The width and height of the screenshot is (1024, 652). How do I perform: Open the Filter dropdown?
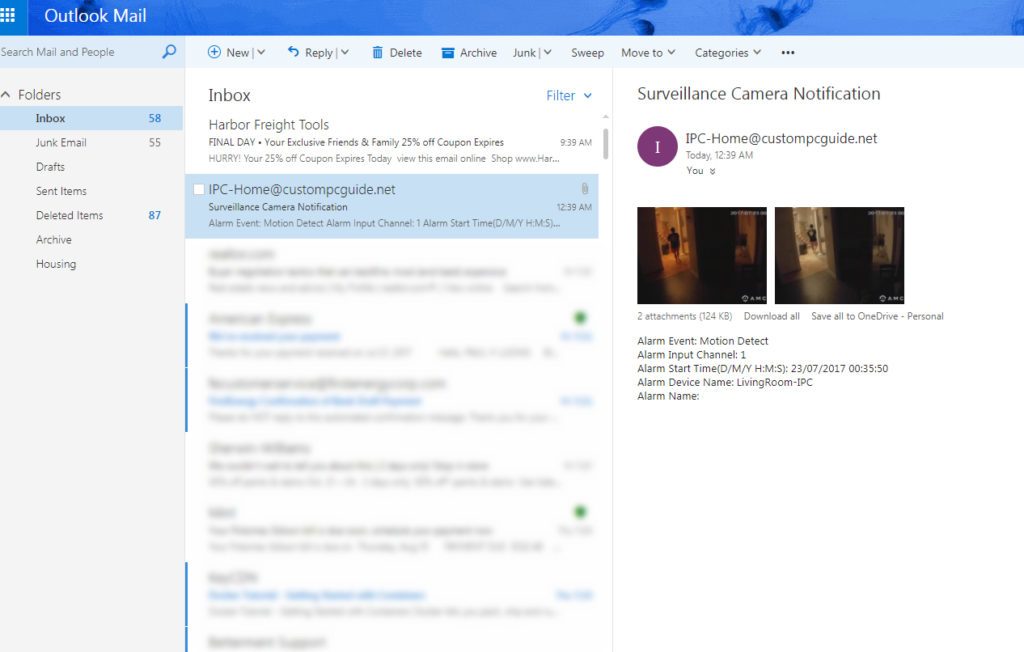569,95
